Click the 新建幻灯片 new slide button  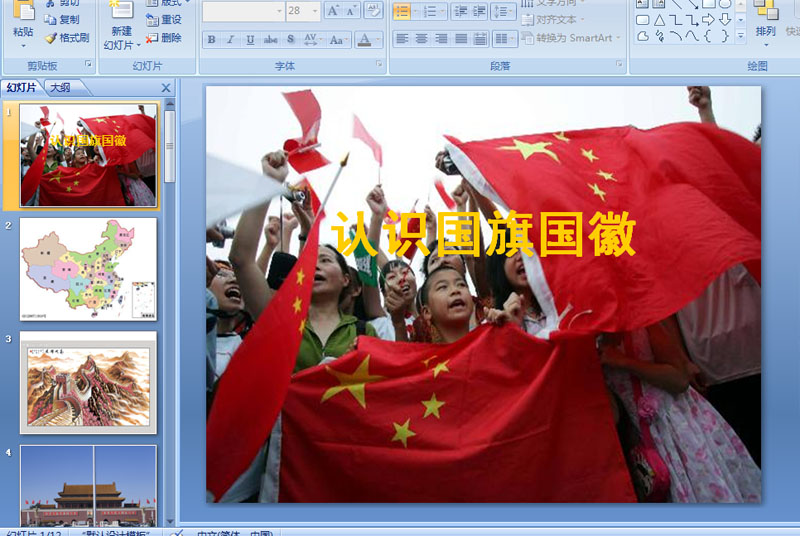tap(122, 25)
